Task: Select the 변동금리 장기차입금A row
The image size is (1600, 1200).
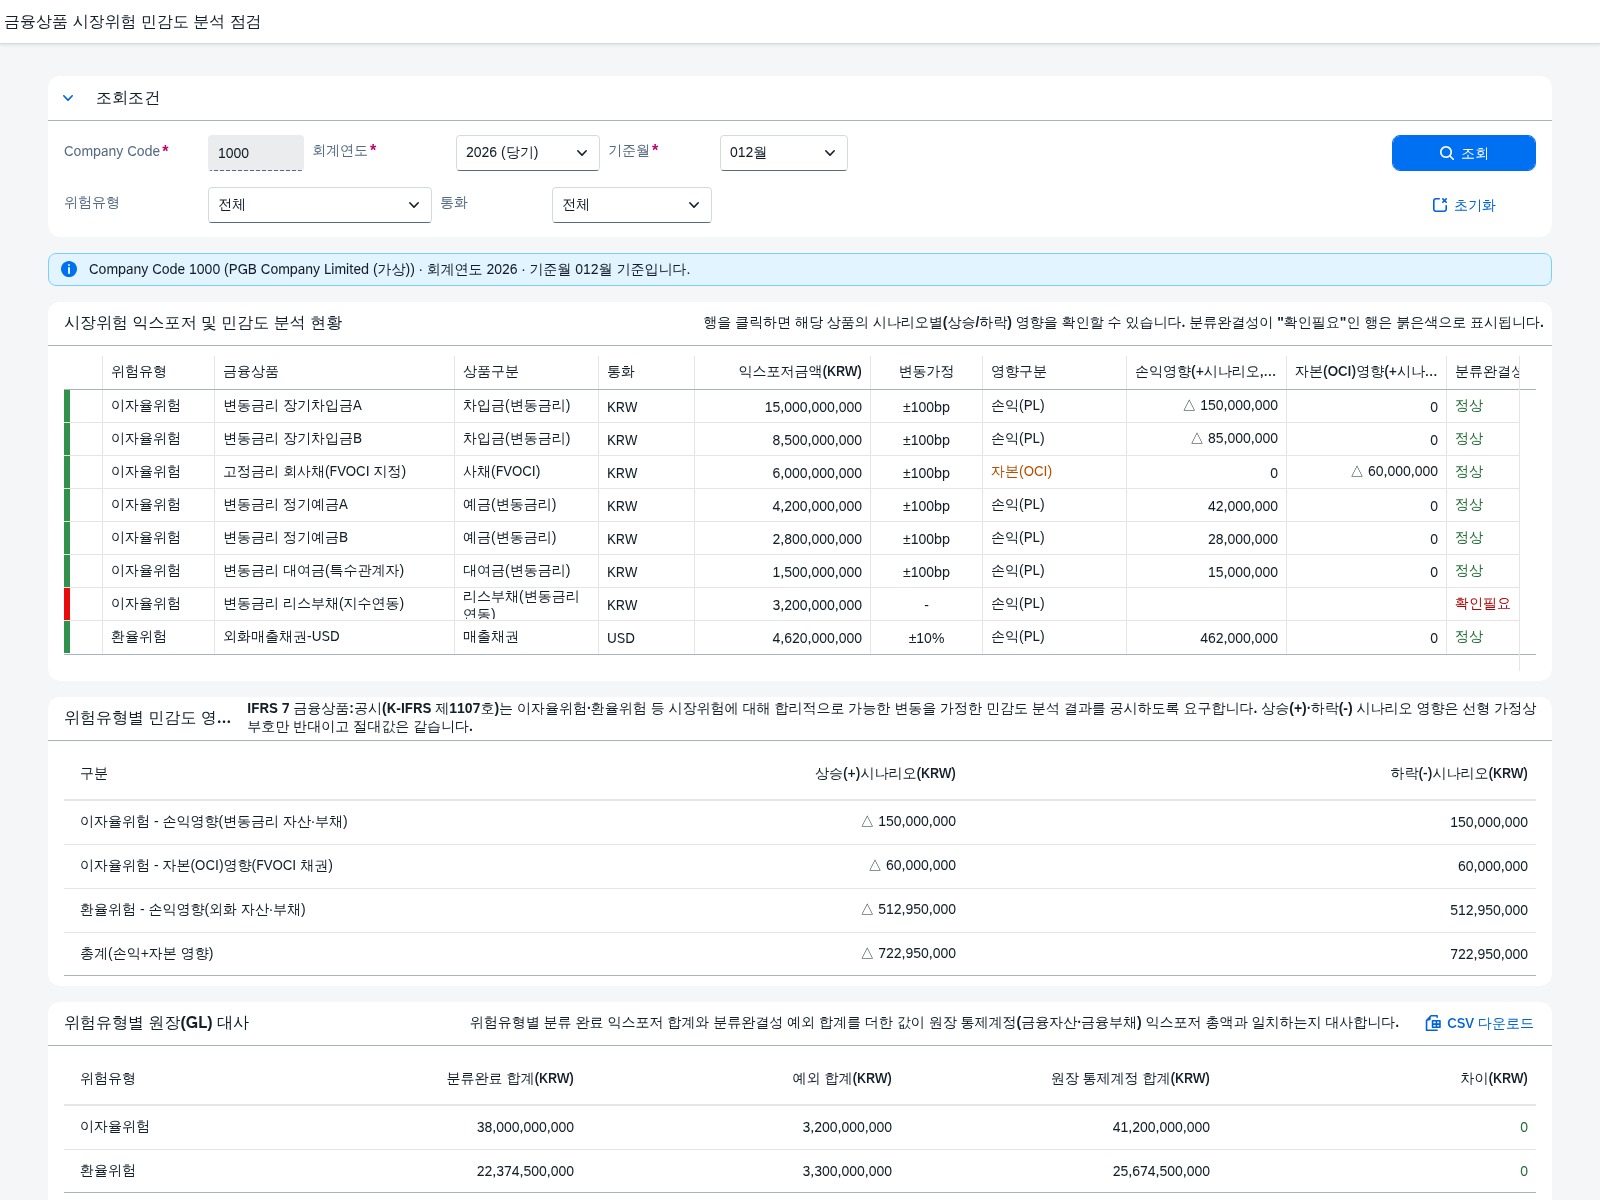Action: click(792, 406)
